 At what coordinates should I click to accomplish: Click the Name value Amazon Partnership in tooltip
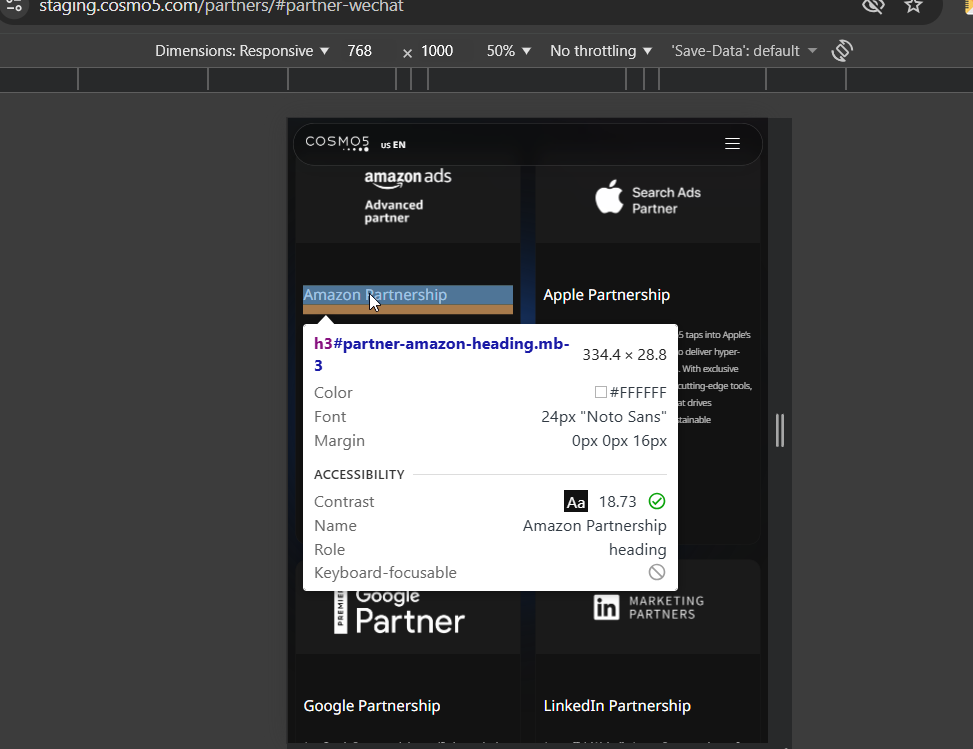594,526
